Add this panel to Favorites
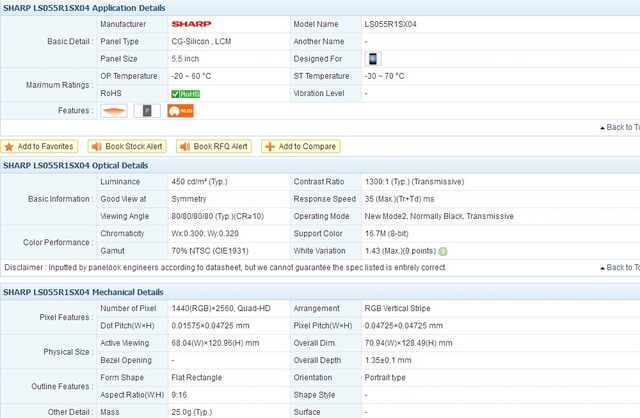The height and width of the screenshot is (418, 640). coord(39,147)
